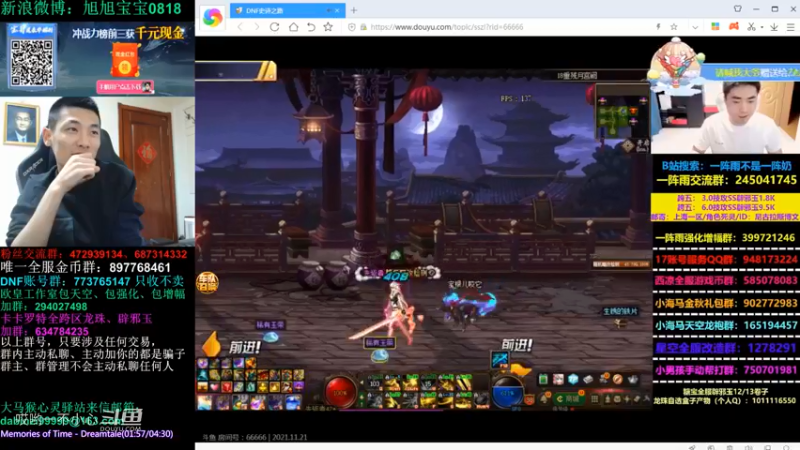Open the browser downloads icon
Screen dimensions: 800x450
pyautogui.click(x=774, y=27)
